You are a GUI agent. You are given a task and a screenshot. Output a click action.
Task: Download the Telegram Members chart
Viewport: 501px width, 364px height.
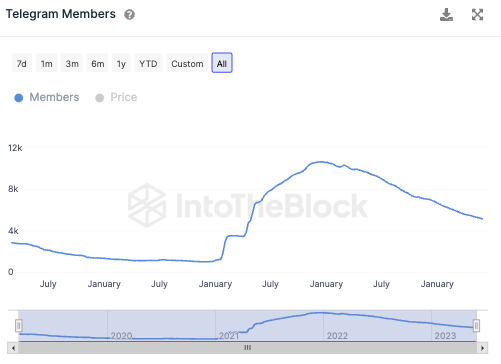pyautogui.click(x=446, y=15)
